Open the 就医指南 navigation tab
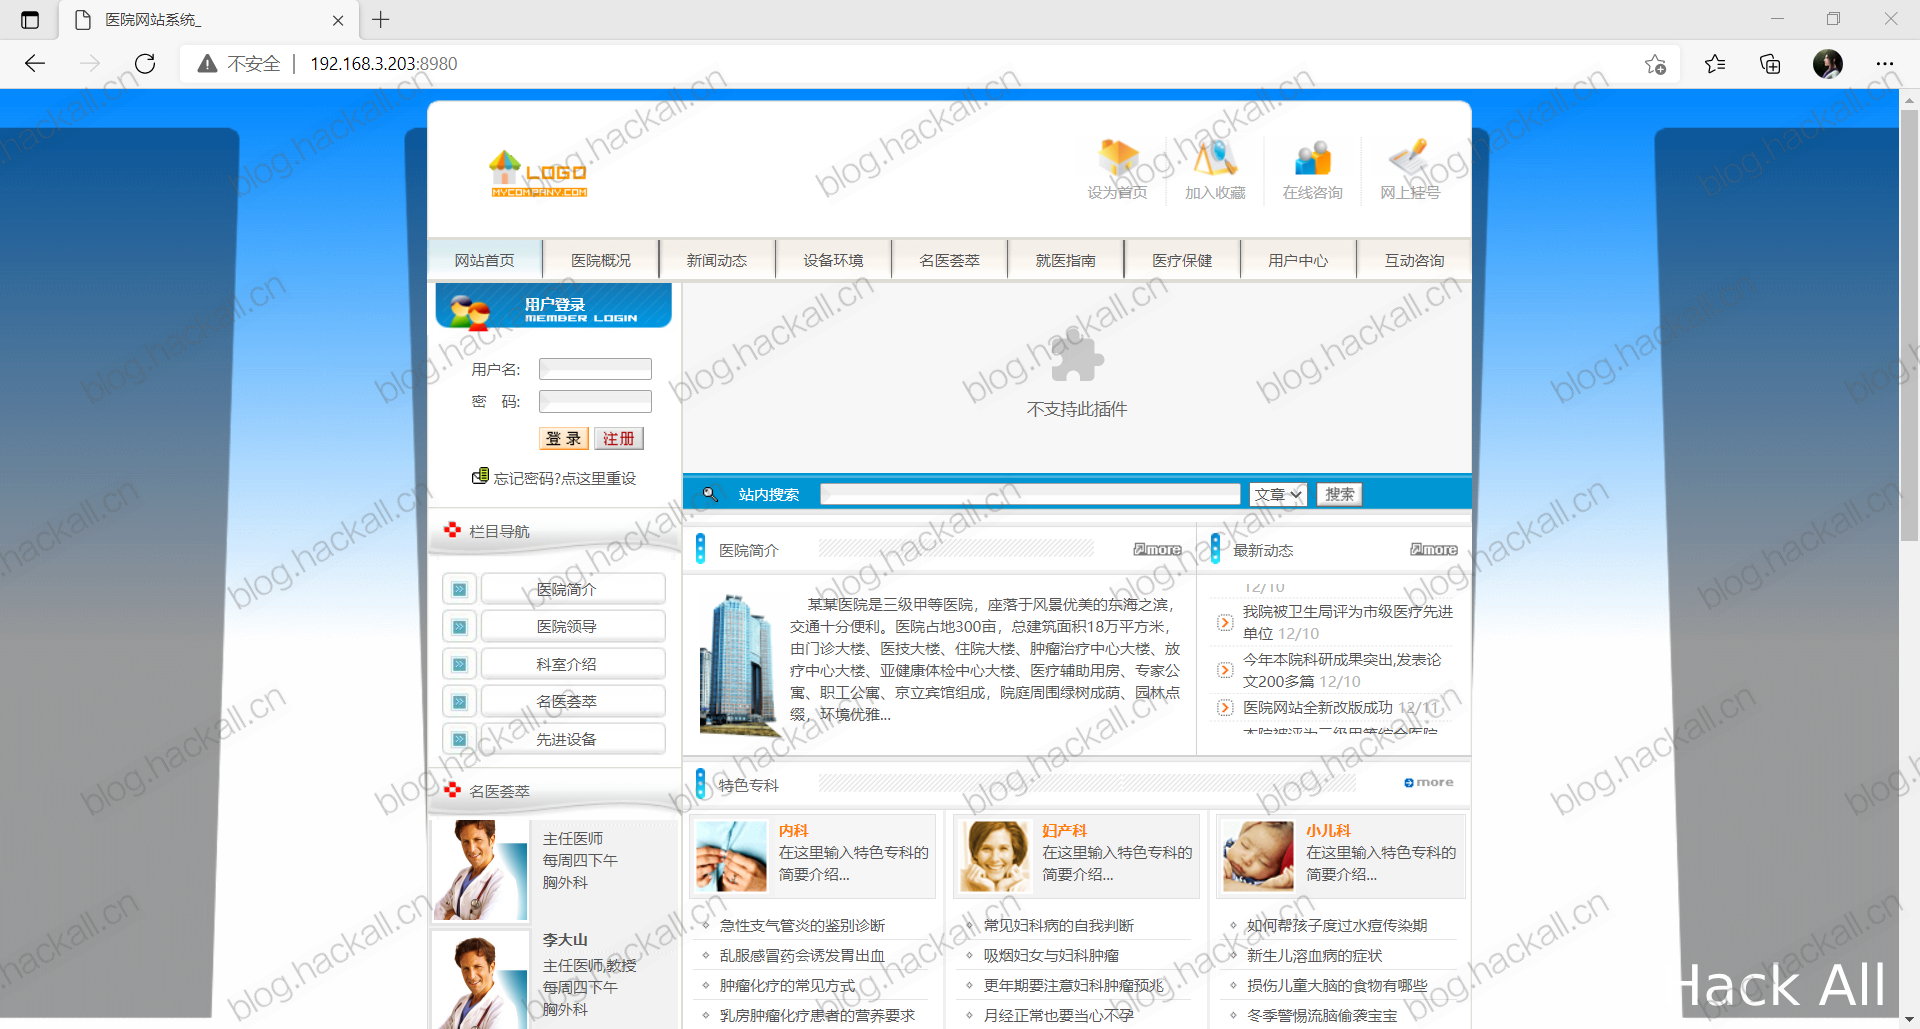Viewport: 1920px width, 1029px height. tap(1066, 260)
